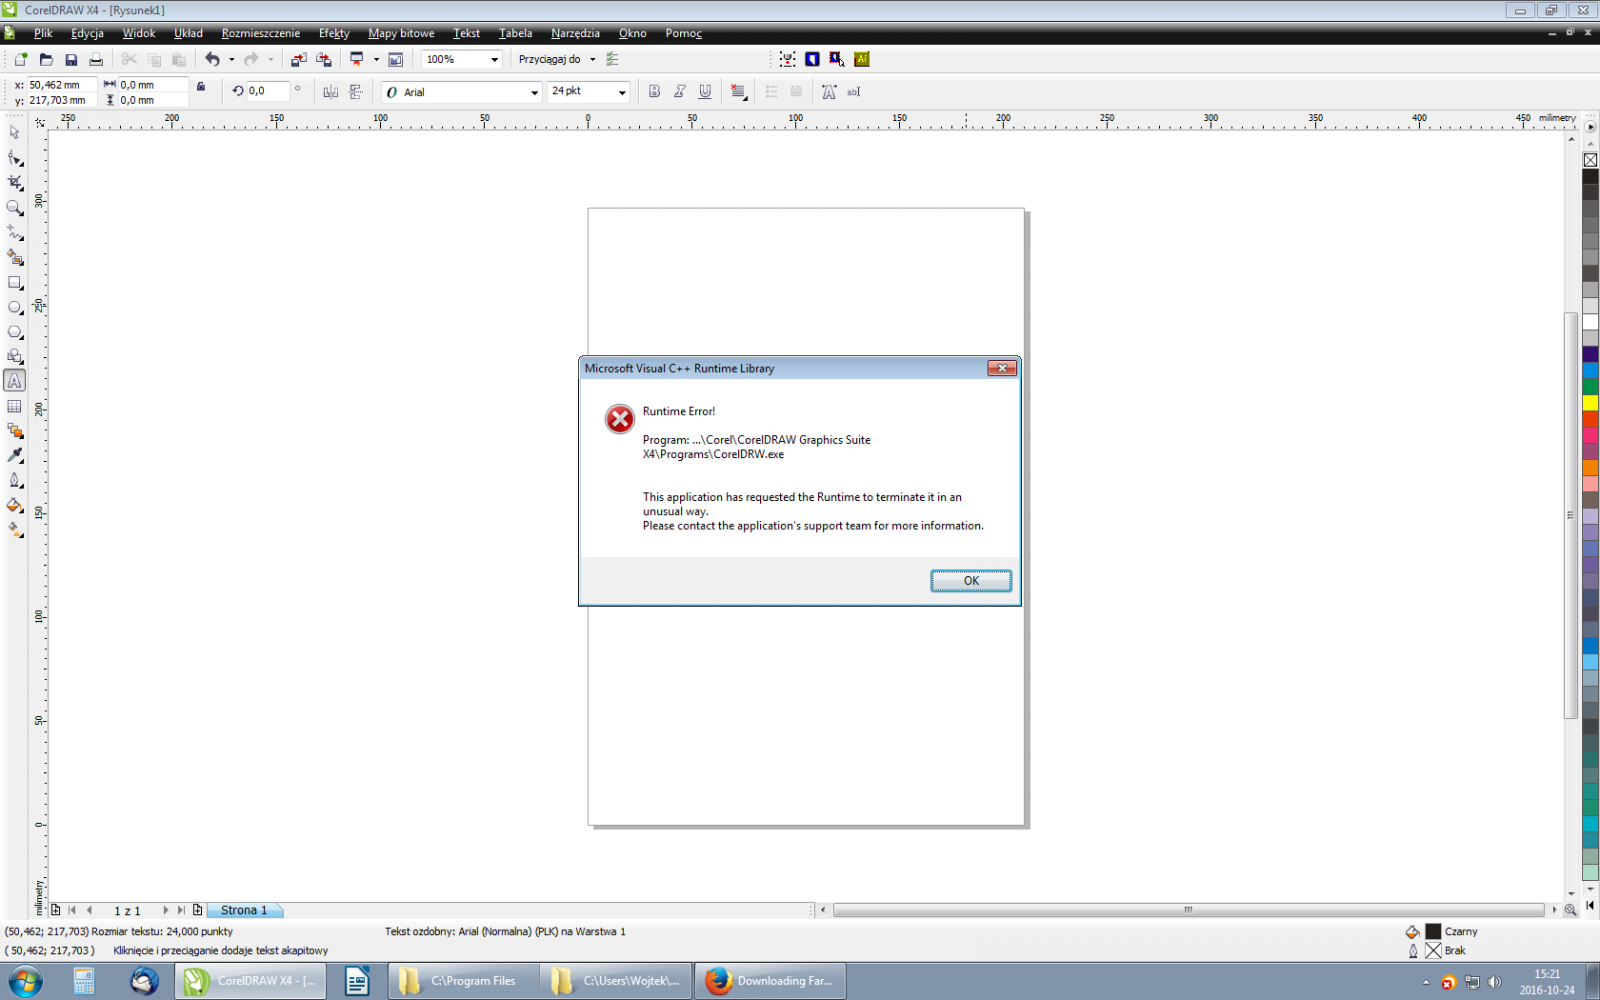Click the x position field
The image size is (1600, 1000).
click(x=61, y=85)
